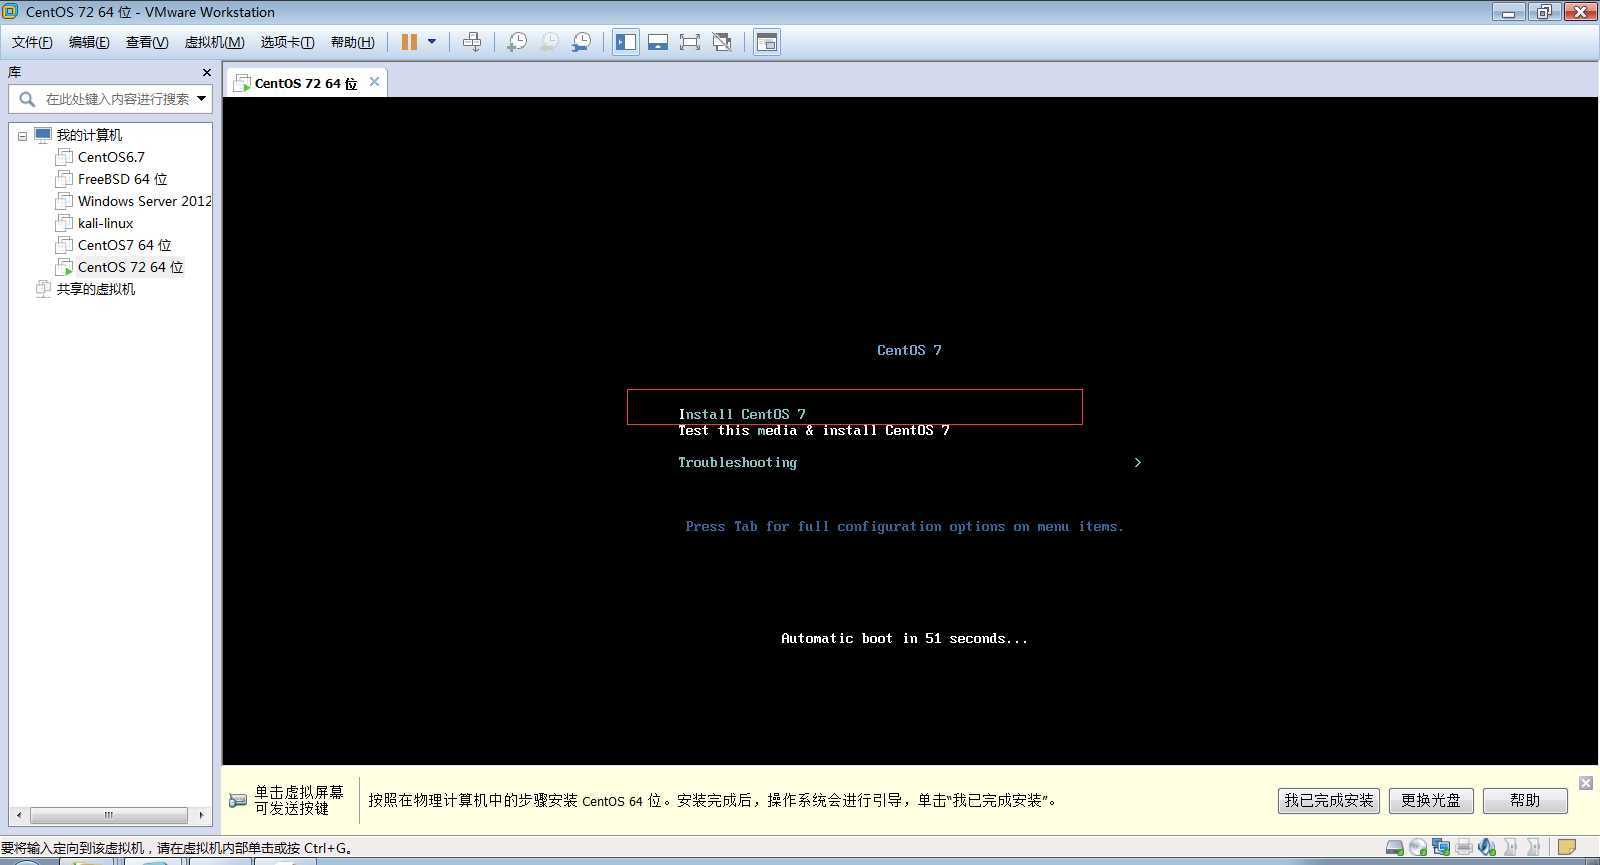
Task: Toggle the console view button
Action: click(x=767, y=42)
